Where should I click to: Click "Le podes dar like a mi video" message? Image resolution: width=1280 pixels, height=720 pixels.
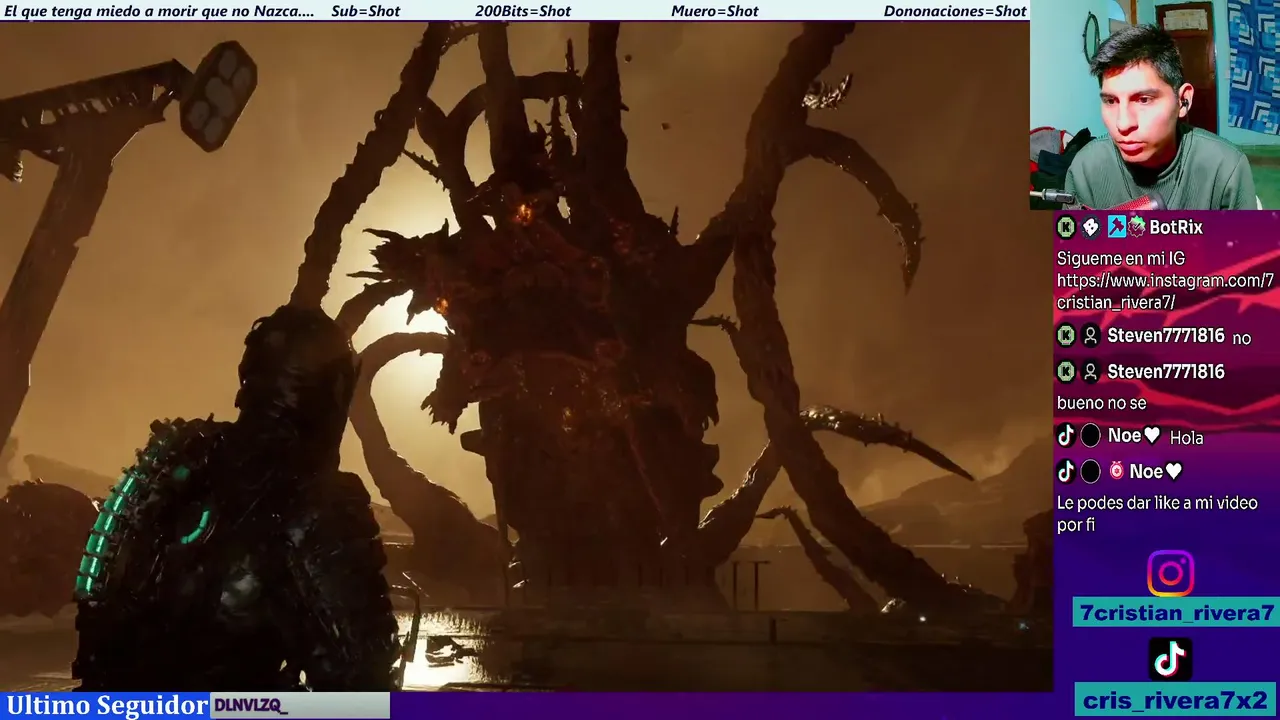tap(1157, 514)
